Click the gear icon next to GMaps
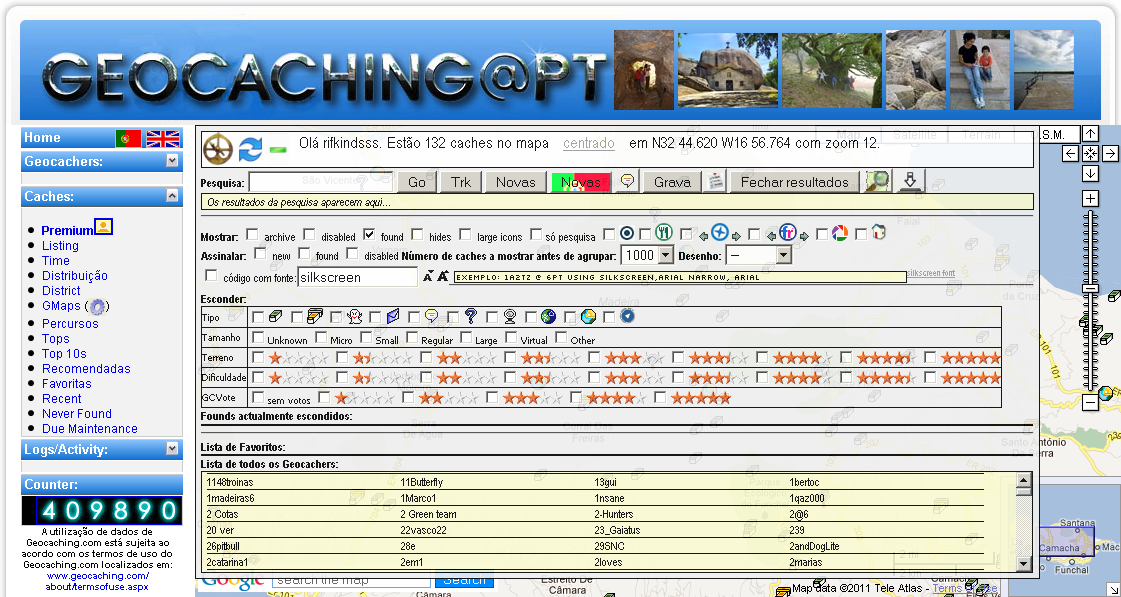 pos(97,307)
